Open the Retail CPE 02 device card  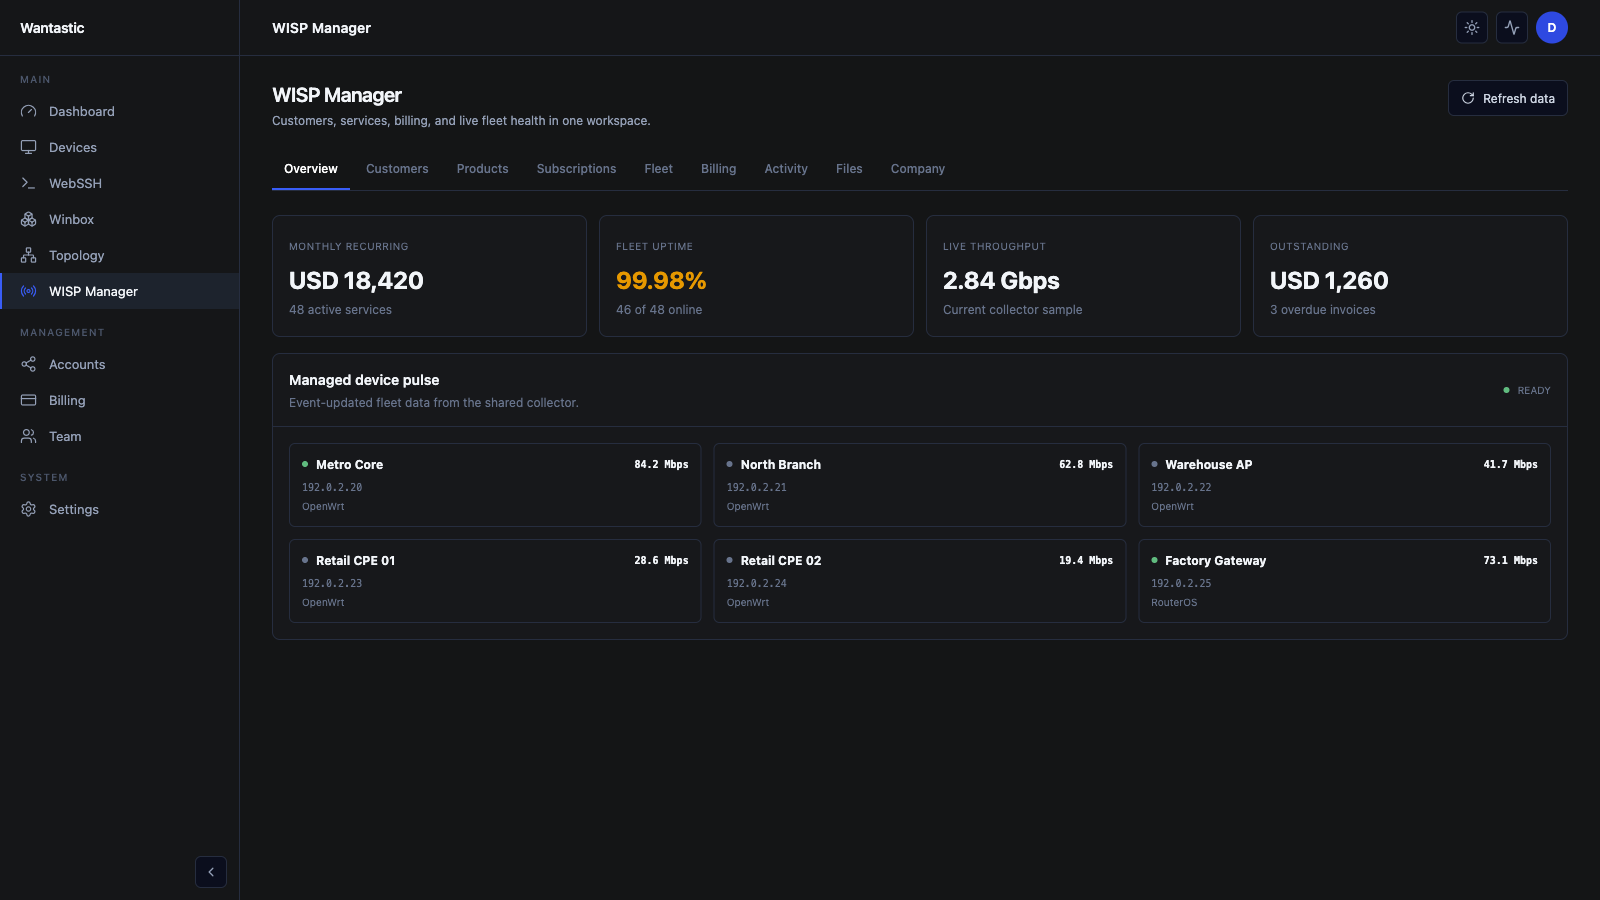pyautogui.click(x=920, y=581)
